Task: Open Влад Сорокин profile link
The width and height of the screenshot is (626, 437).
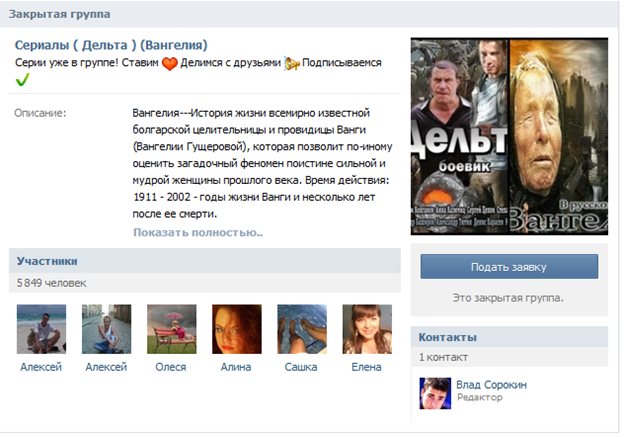Action: click(x=491, y=385)
